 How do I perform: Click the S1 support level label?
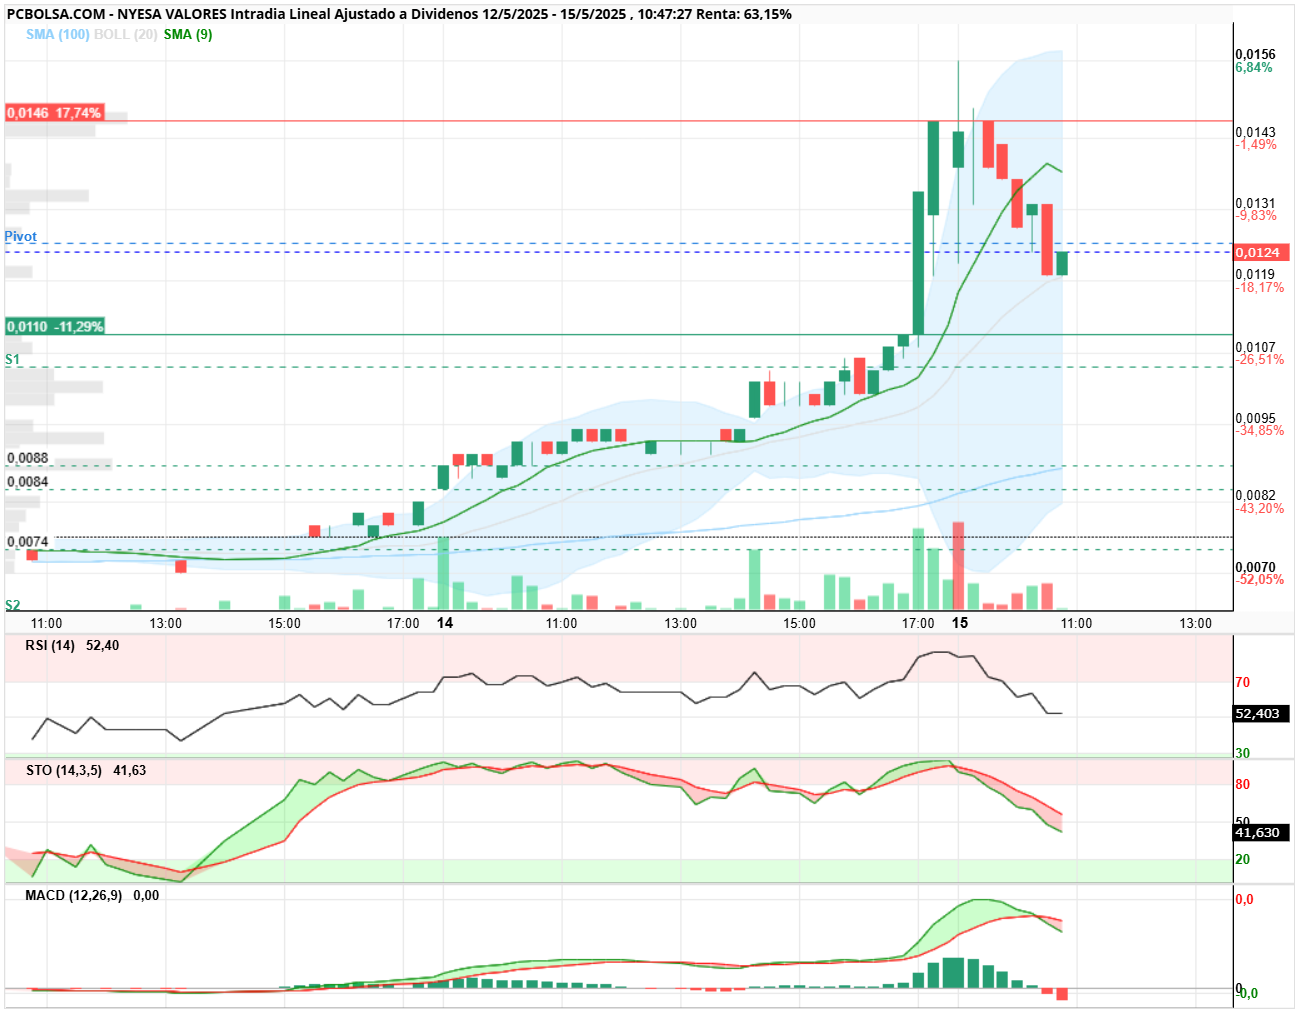tap(12, 359)
